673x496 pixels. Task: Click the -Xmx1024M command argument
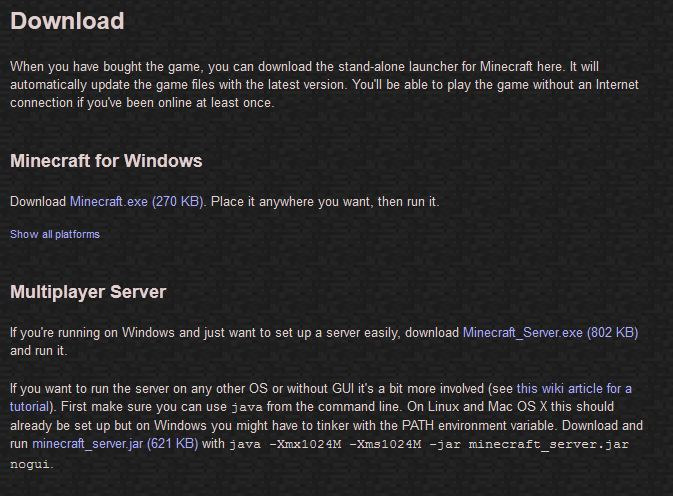click(305, 444)
